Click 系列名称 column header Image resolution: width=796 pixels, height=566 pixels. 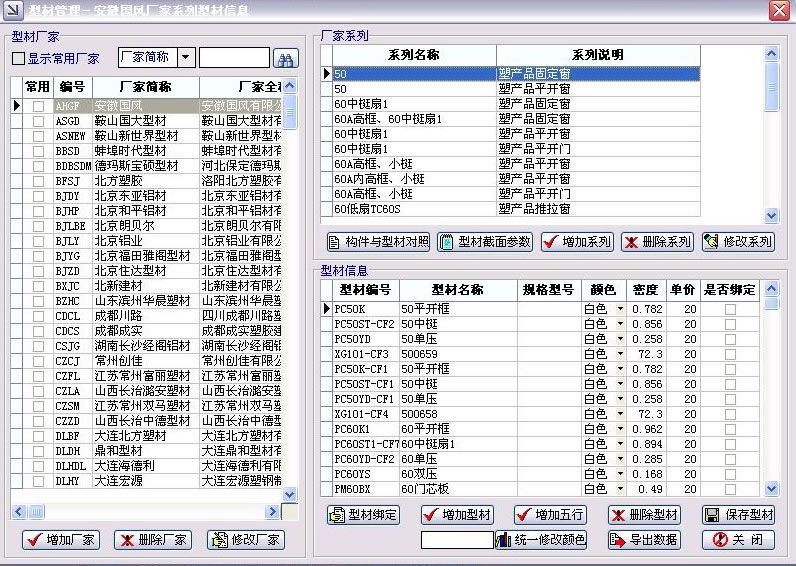414,55
